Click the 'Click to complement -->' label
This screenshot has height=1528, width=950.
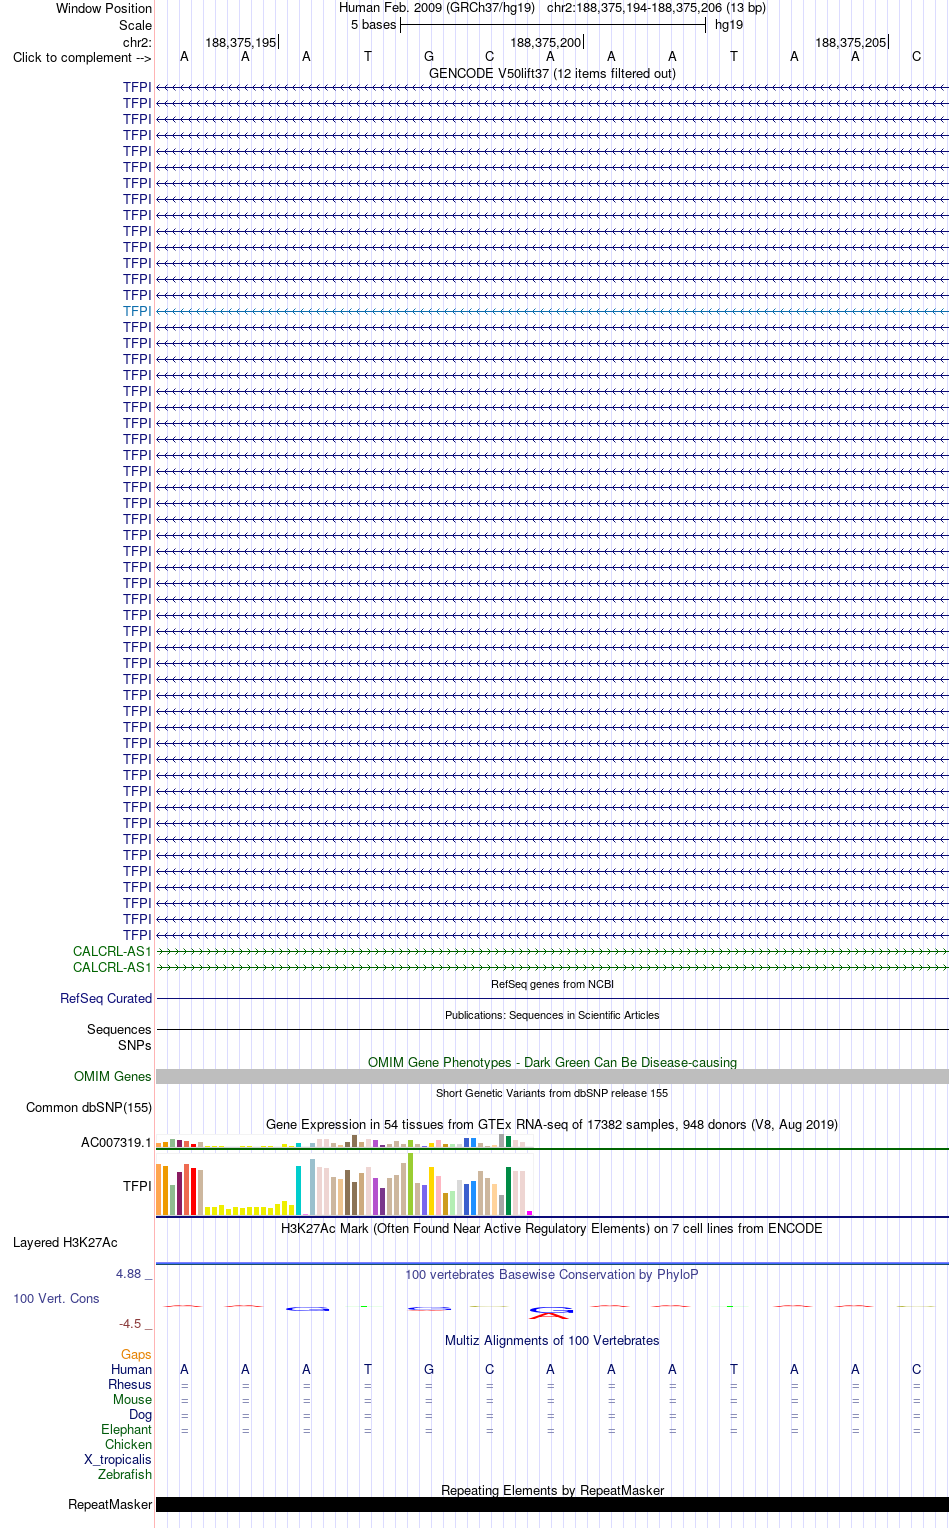click(82, 57)
